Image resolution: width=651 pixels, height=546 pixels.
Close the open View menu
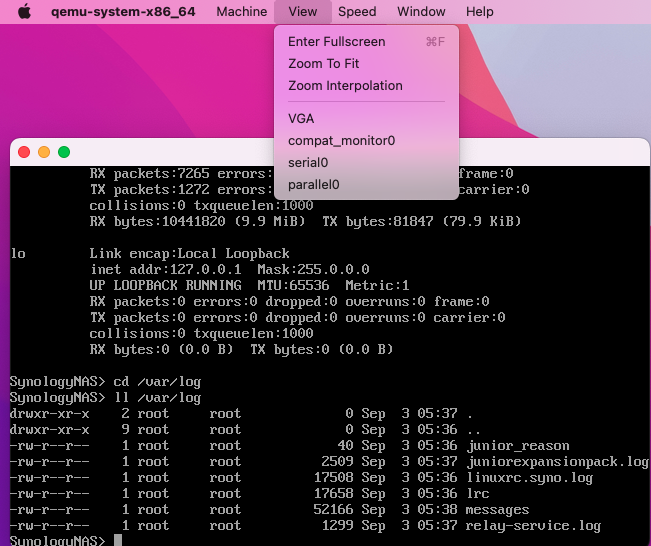tap(303, 12)
